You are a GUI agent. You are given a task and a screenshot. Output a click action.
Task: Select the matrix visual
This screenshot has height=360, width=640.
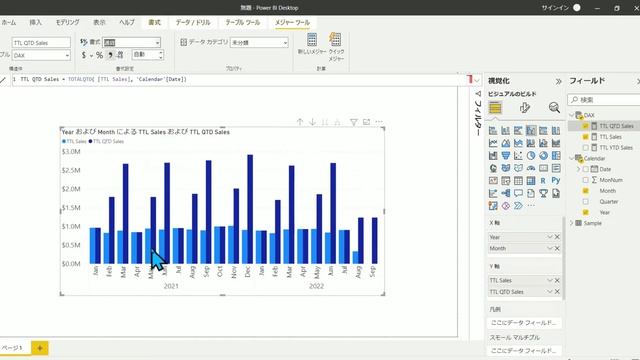click(531, 181)
